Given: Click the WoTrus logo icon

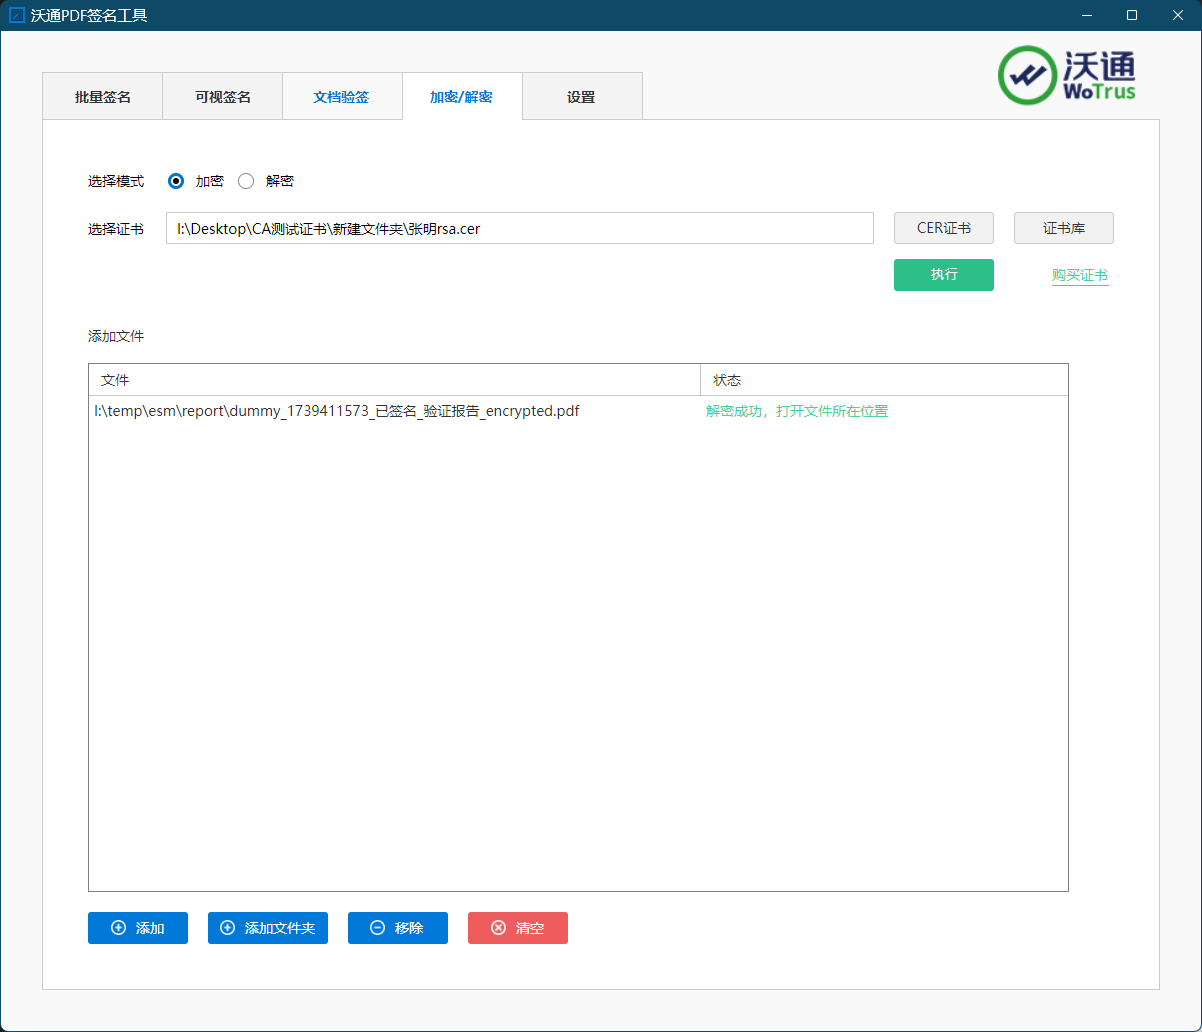Looking at the screenshot, I should coord(1027,75).
